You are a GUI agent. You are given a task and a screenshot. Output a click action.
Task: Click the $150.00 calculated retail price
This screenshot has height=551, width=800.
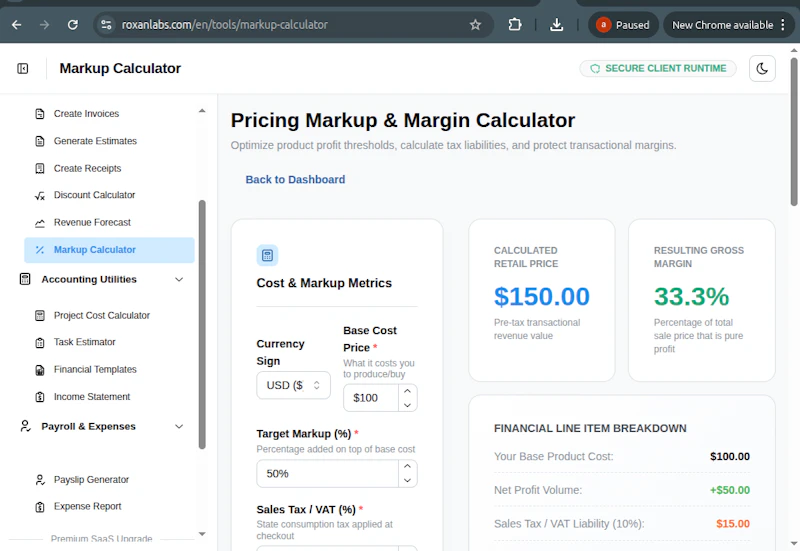(x=542, y=296)
